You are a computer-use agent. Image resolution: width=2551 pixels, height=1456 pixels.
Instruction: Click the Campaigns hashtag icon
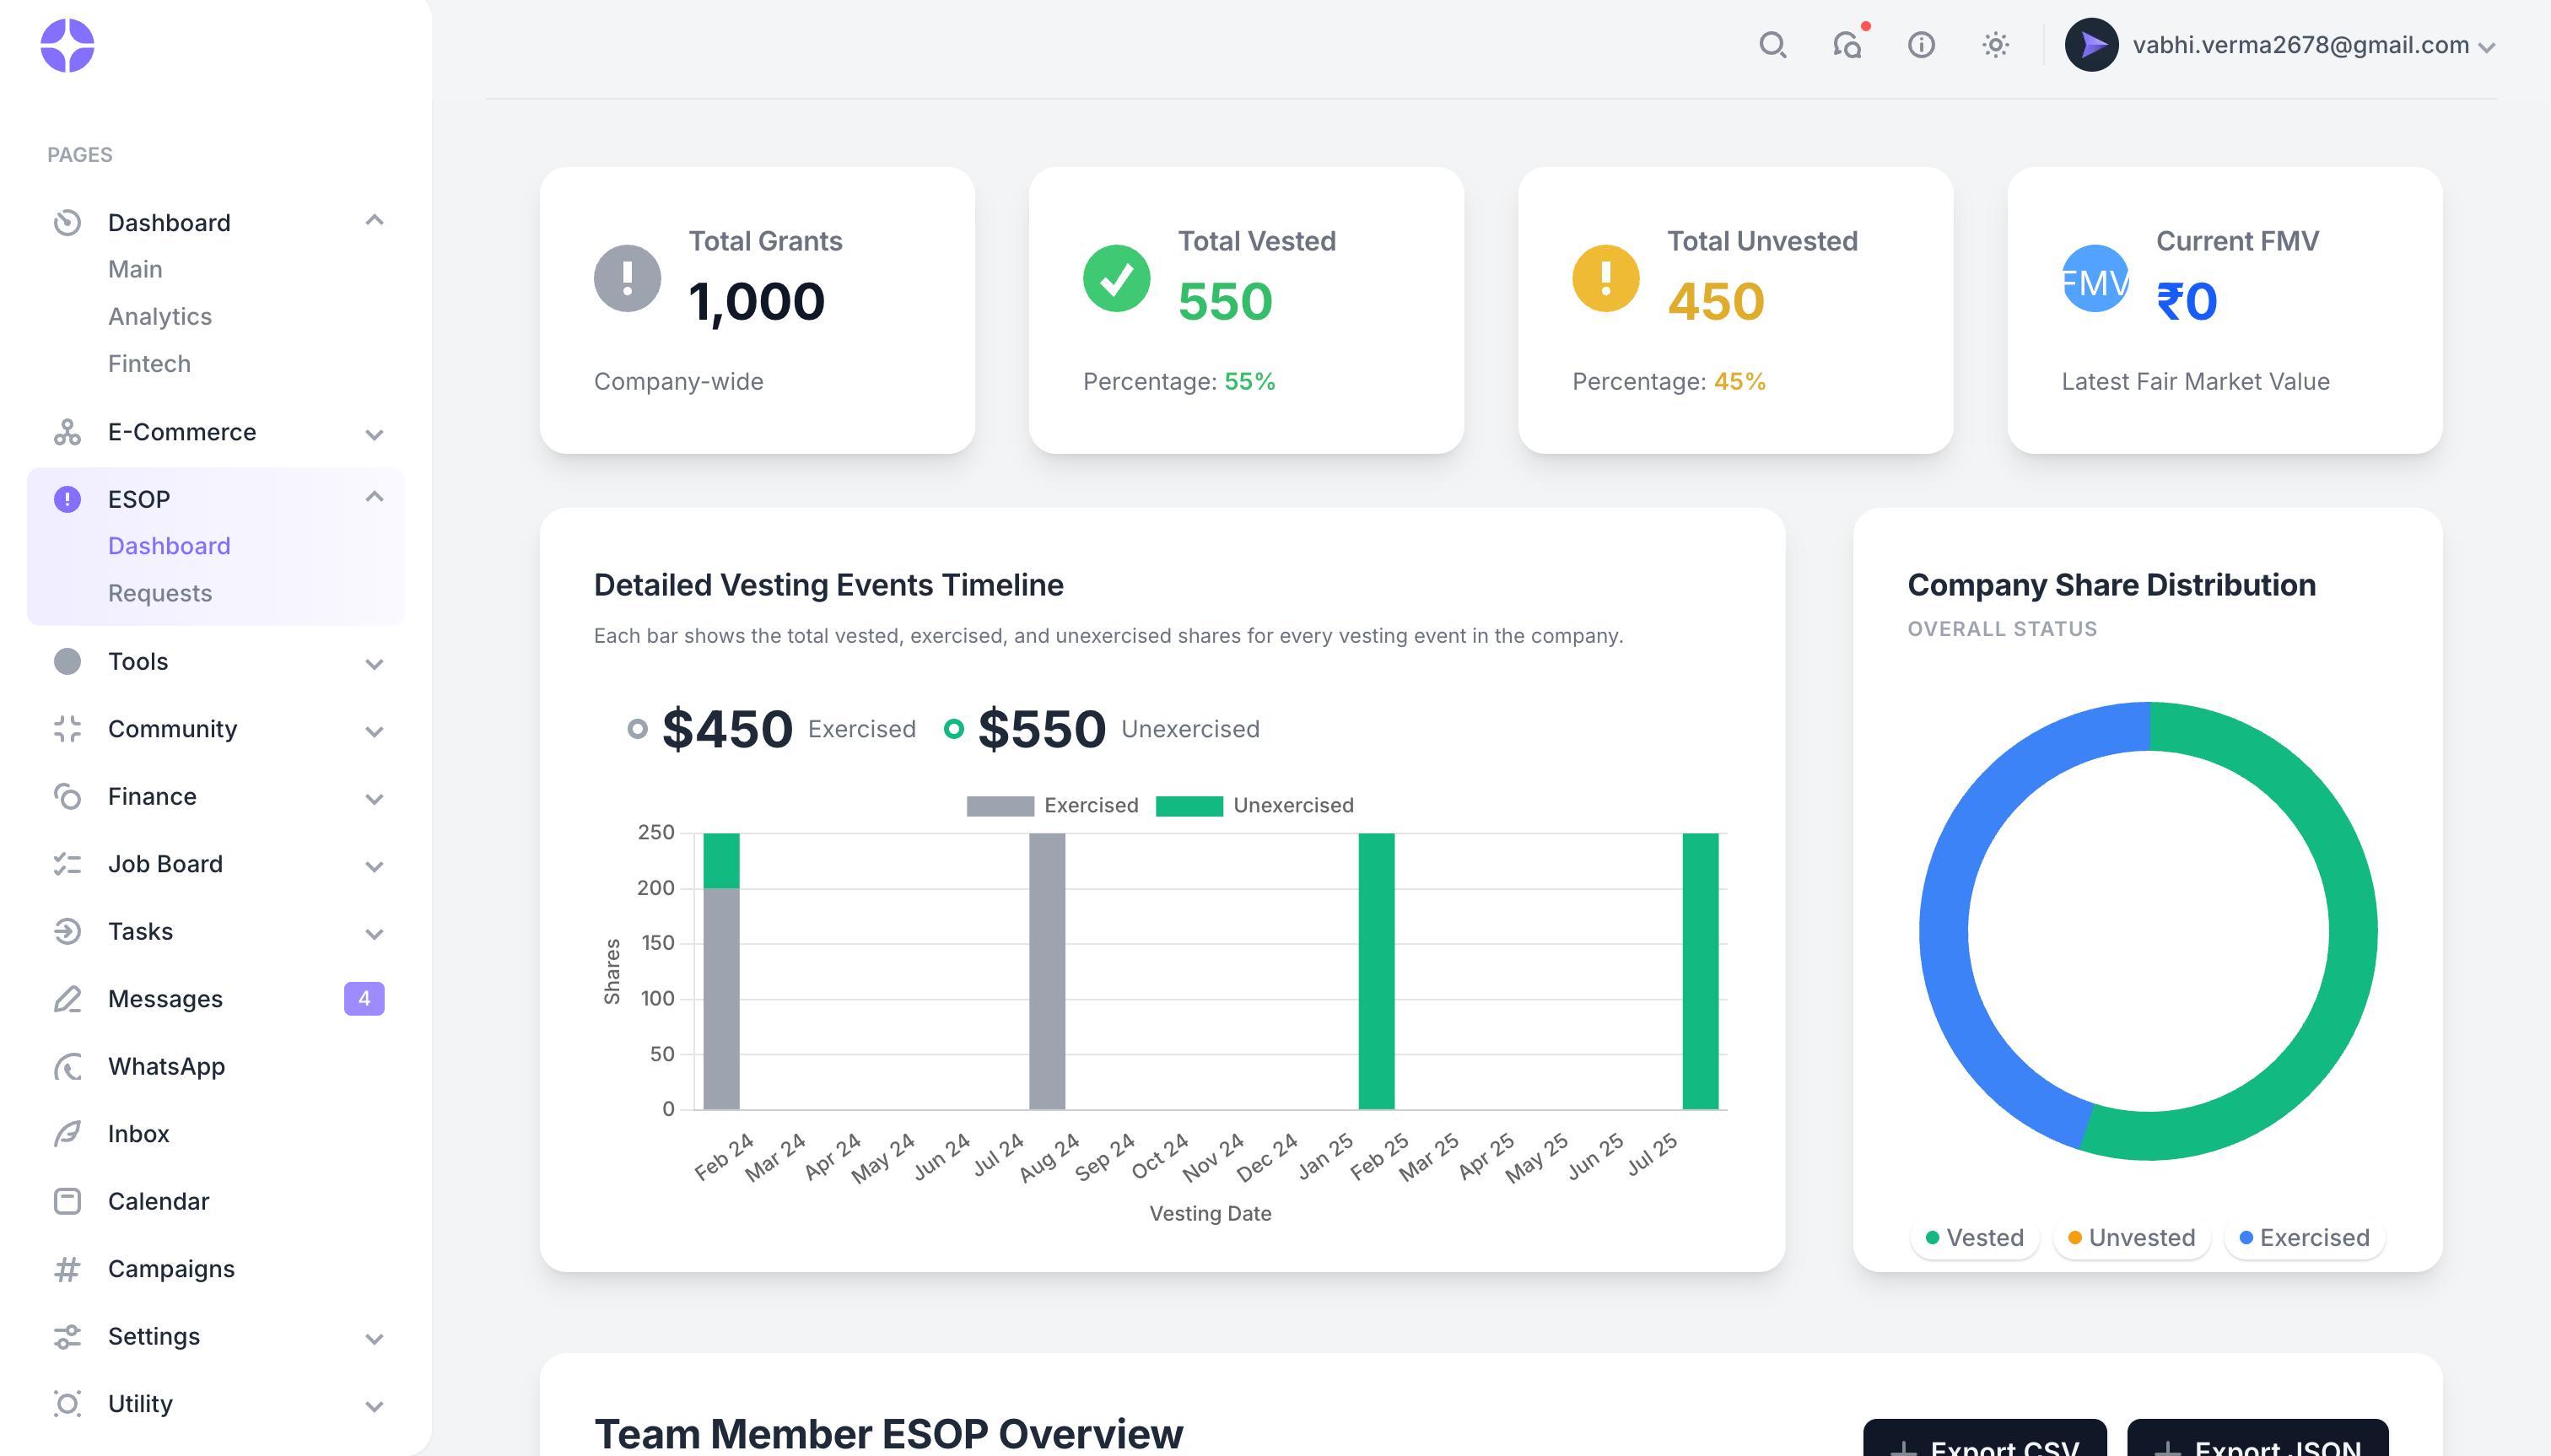pyautogui.click(x=67, y=1269)
